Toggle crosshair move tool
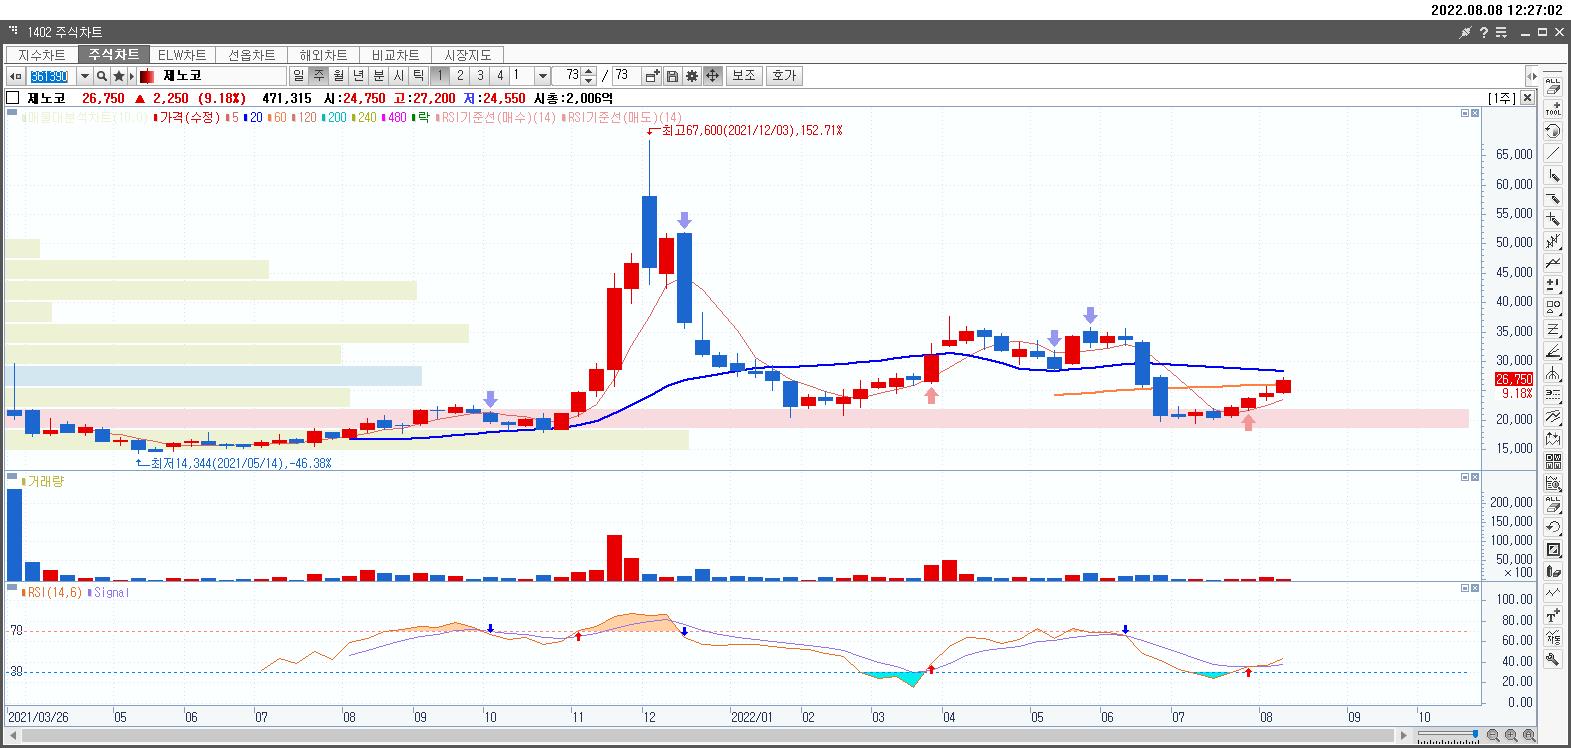The width and height of the screenshot is (1571, 748). pyautogui.click(x=712, y=76)
